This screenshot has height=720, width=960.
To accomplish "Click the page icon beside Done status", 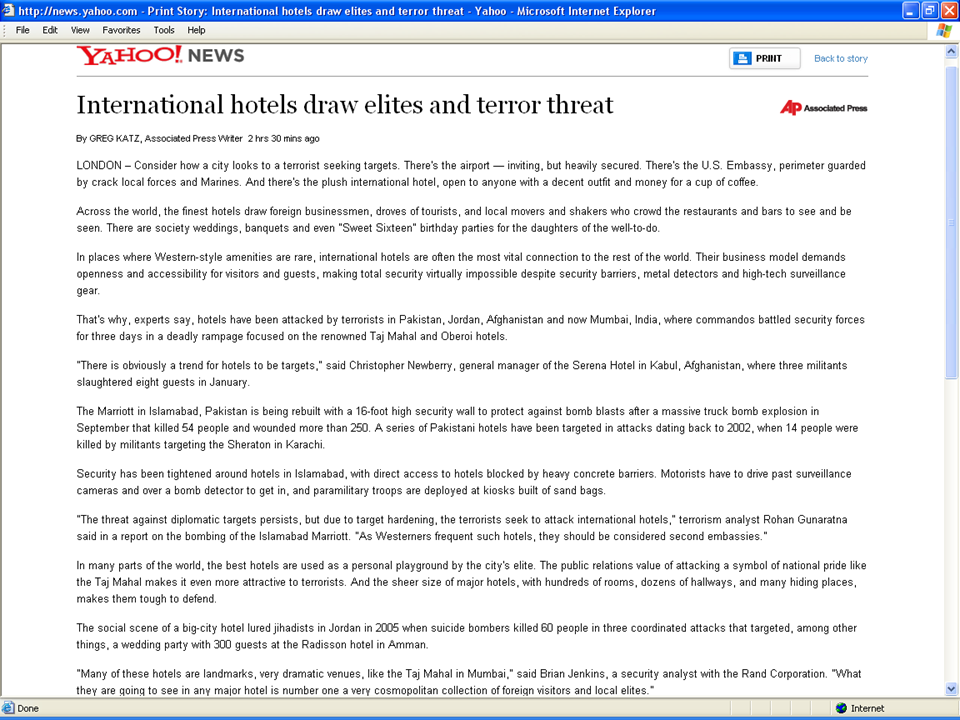I will click(x=8, y=708).
